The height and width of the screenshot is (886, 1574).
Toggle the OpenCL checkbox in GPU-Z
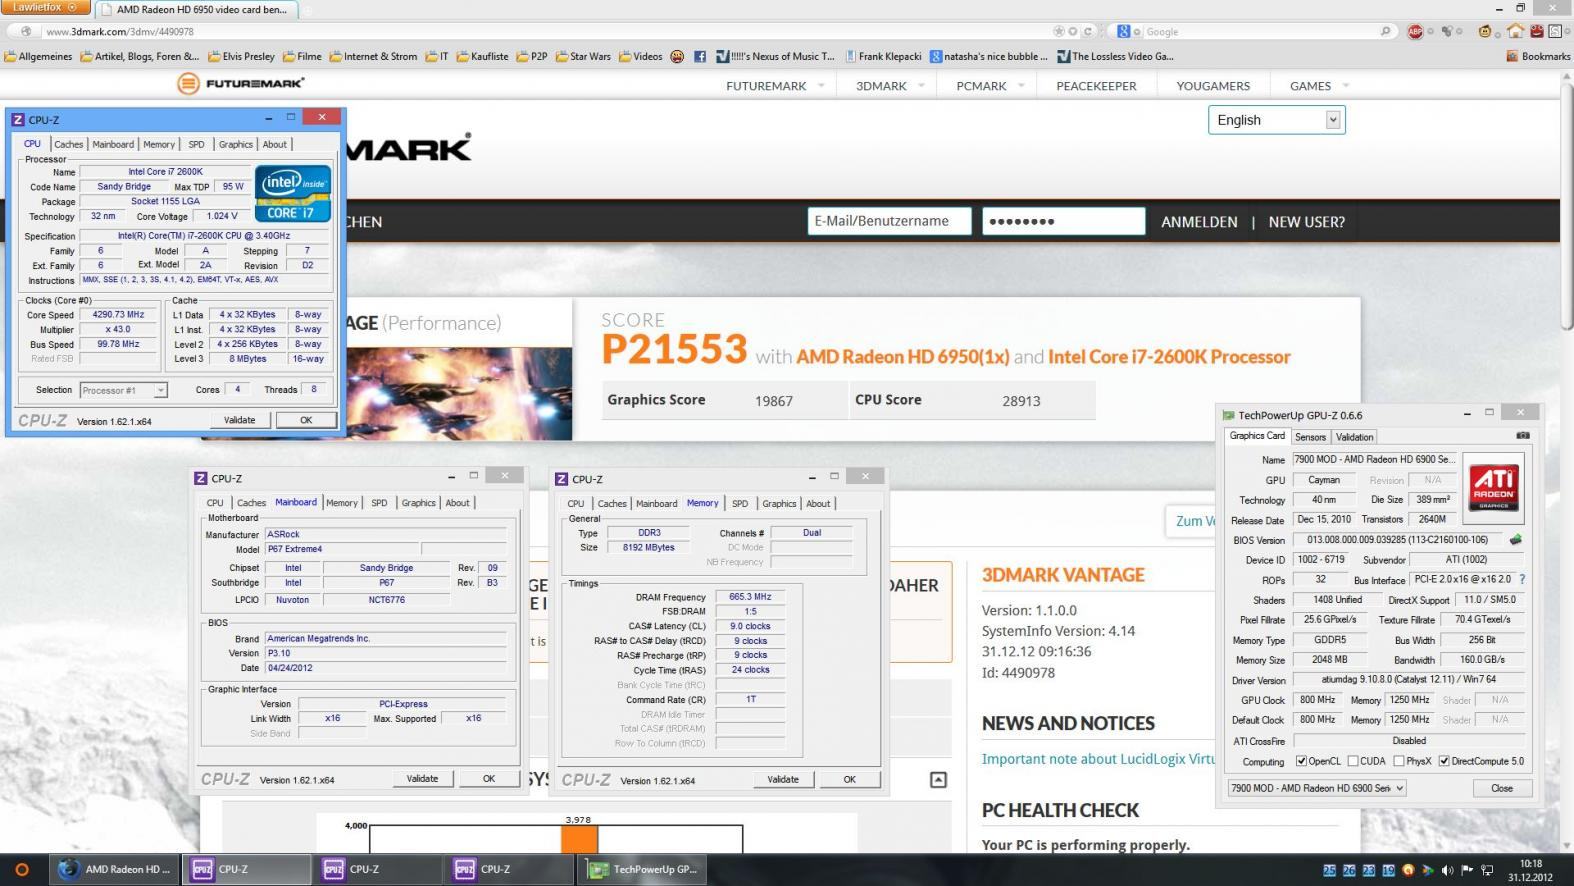(1301, 761)
